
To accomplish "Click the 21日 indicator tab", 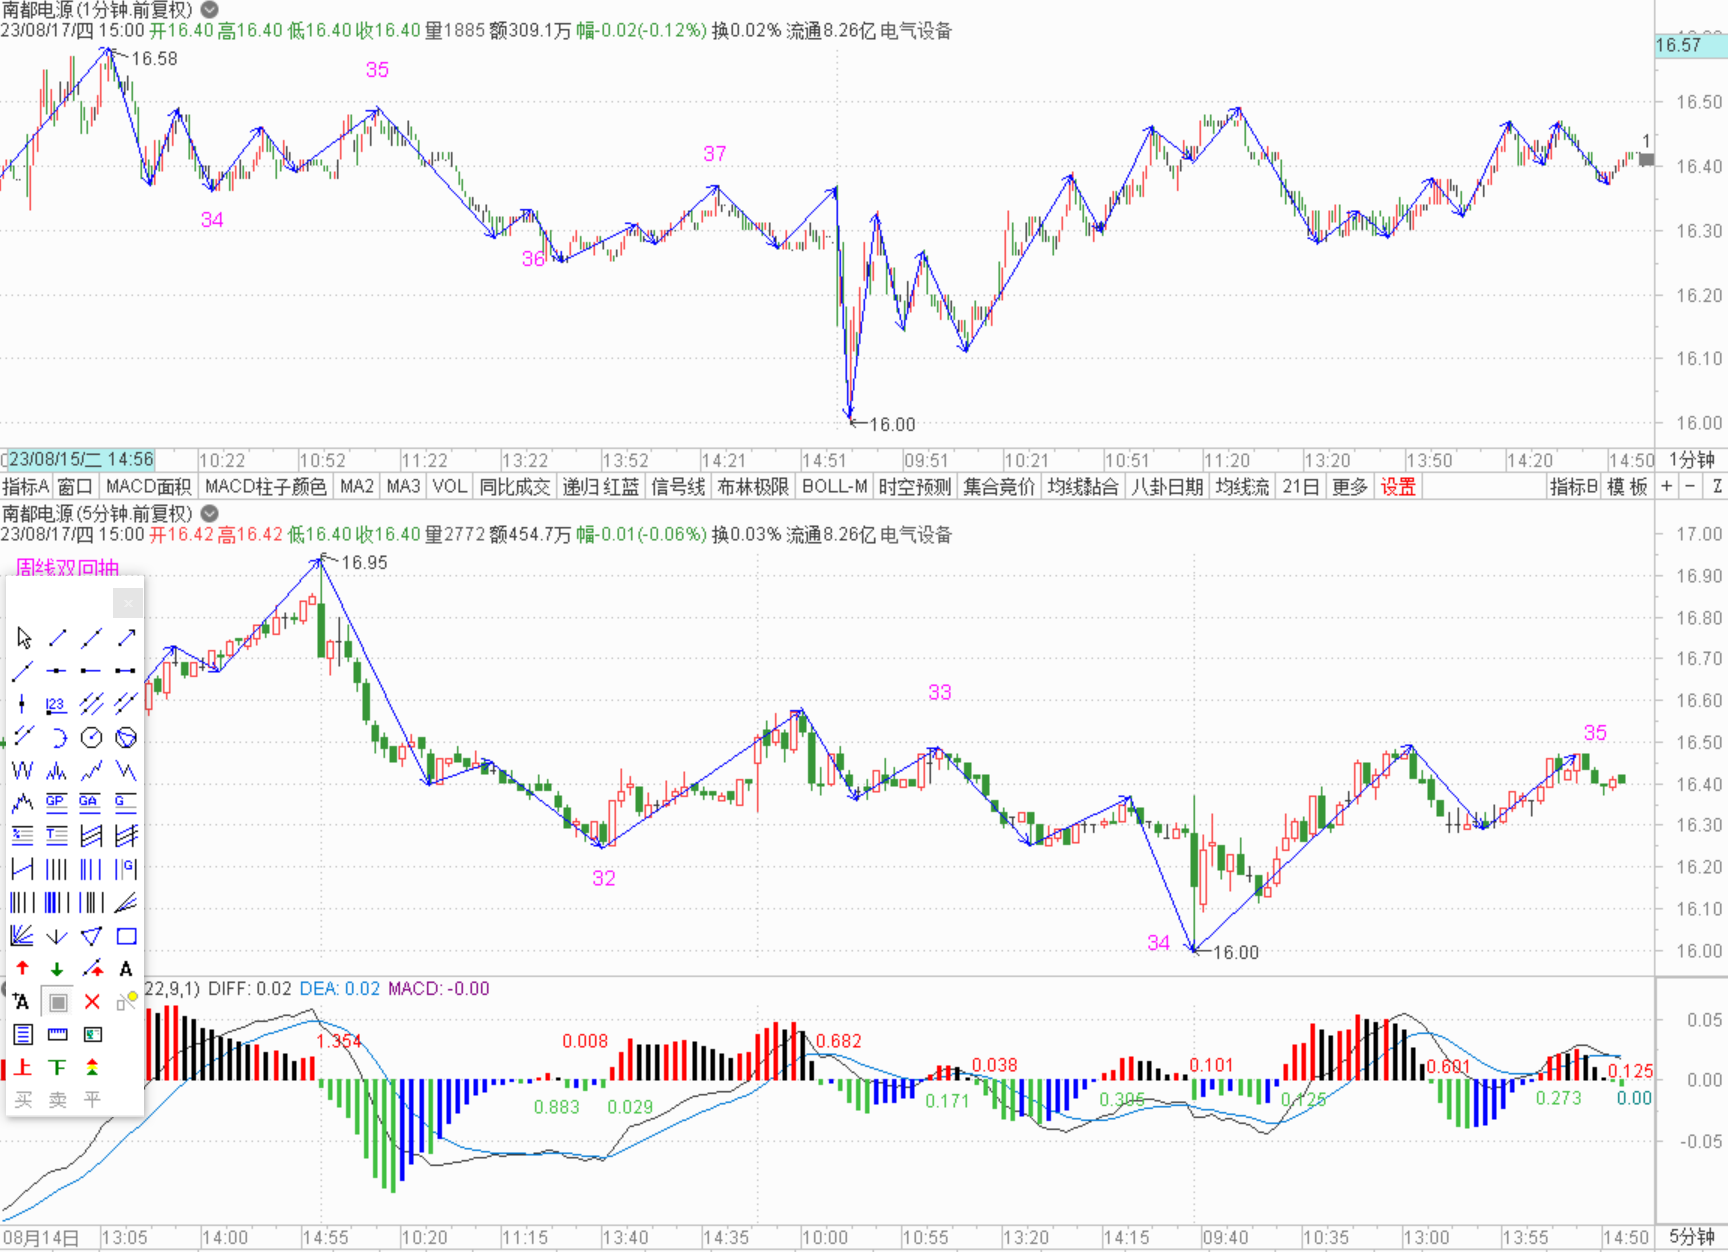I will 1300,487.
